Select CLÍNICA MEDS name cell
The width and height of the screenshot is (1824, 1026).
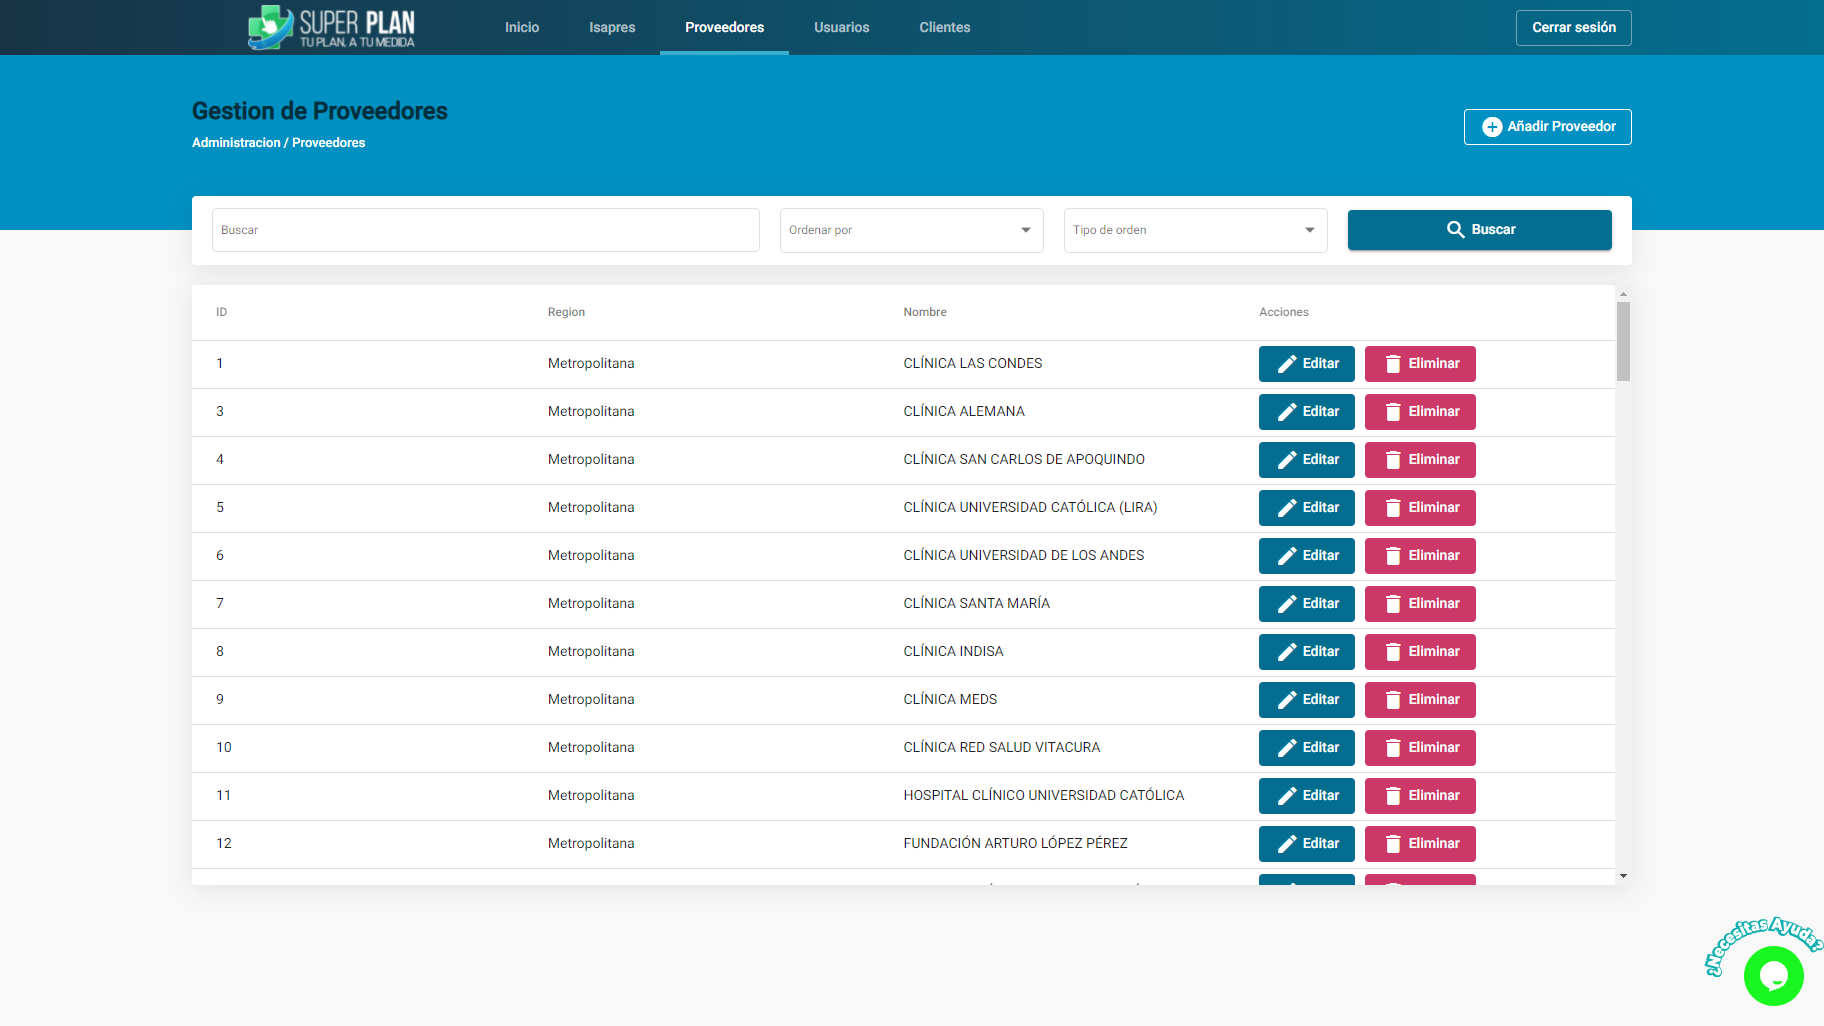click(950, 700)
